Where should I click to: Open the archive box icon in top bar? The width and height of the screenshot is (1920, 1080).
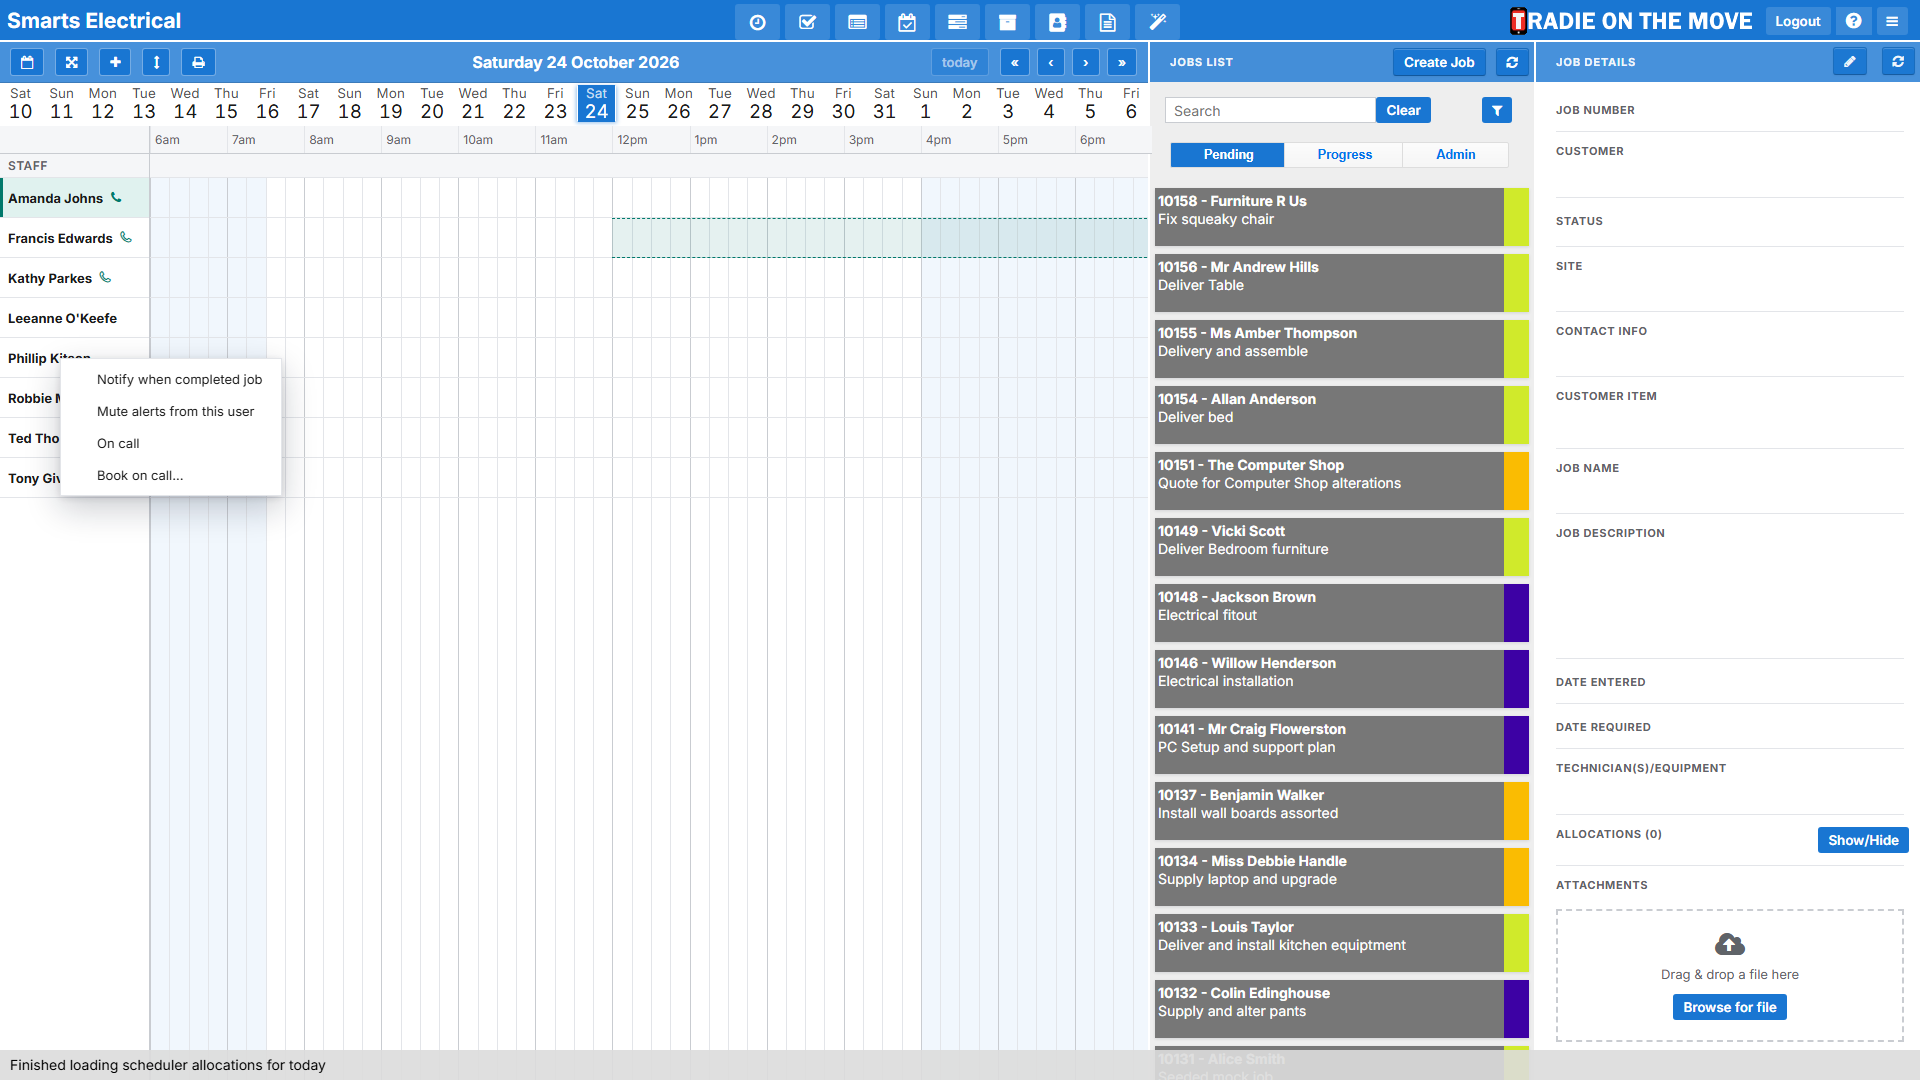[x=1007, y=22]
